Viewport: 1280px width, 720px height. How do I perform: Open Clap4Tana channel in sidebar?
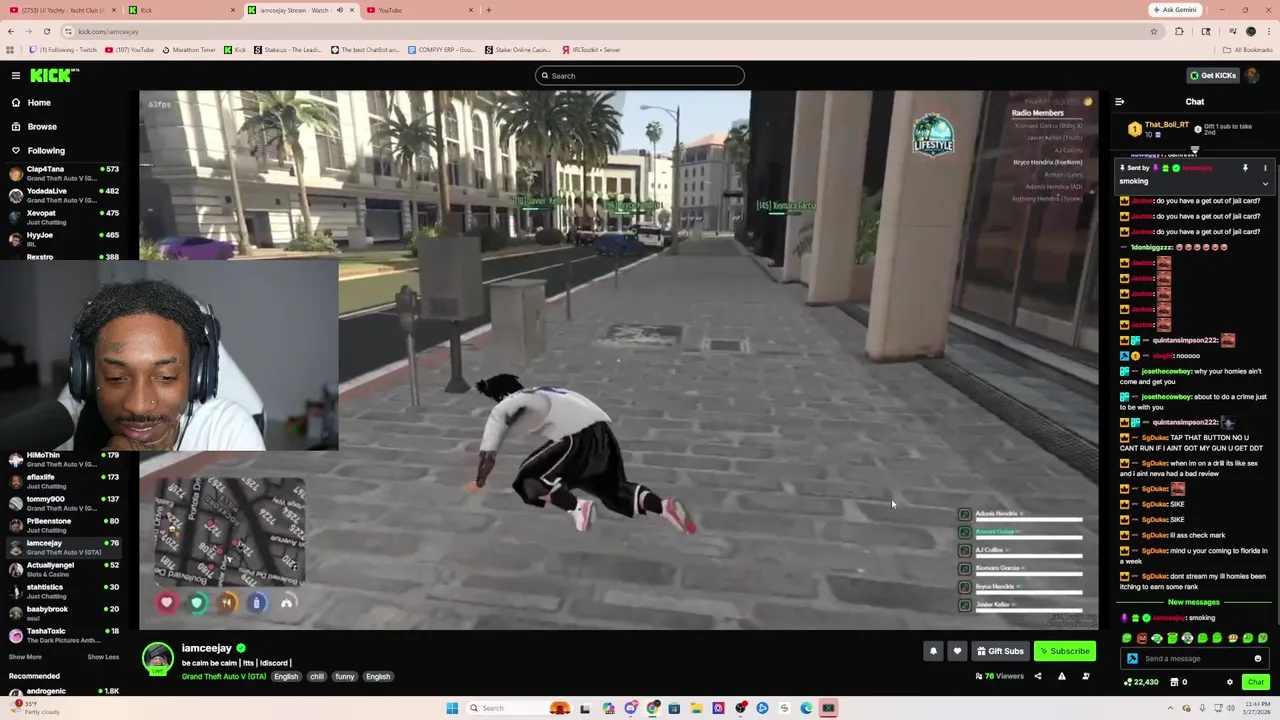pos(62,173)
